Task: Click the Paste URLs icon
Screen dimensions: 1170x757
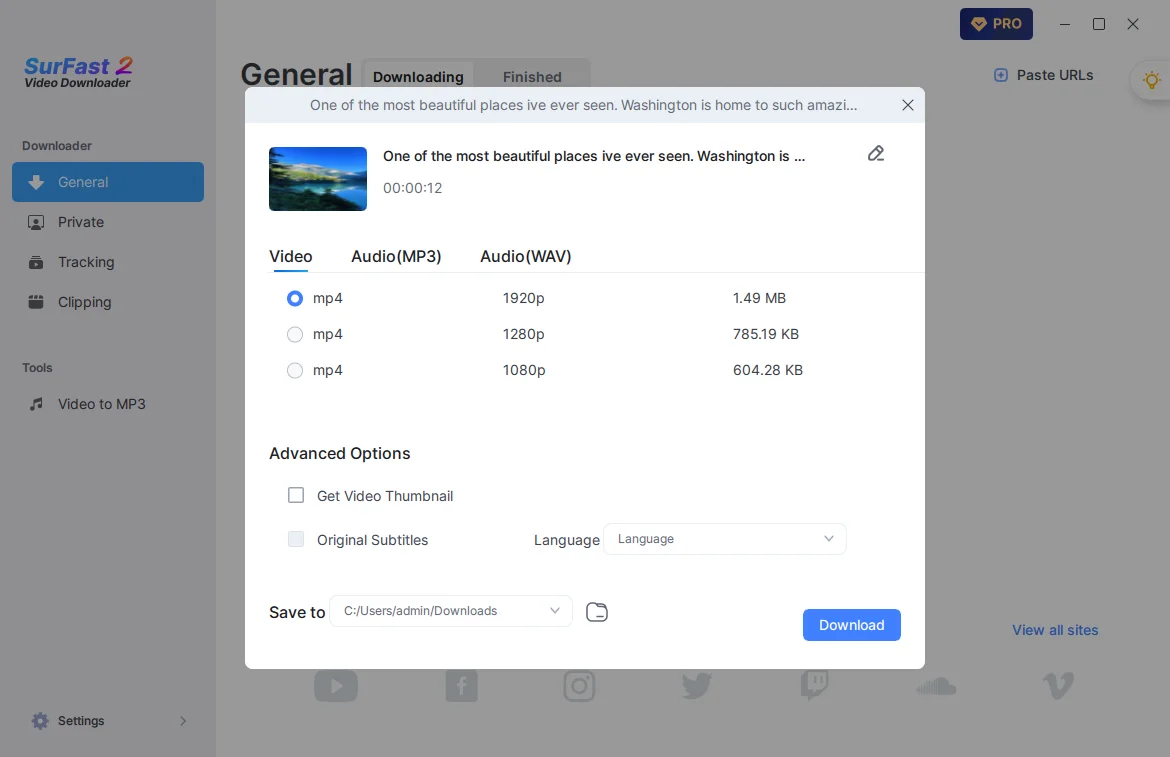Action: point(1000,75)
